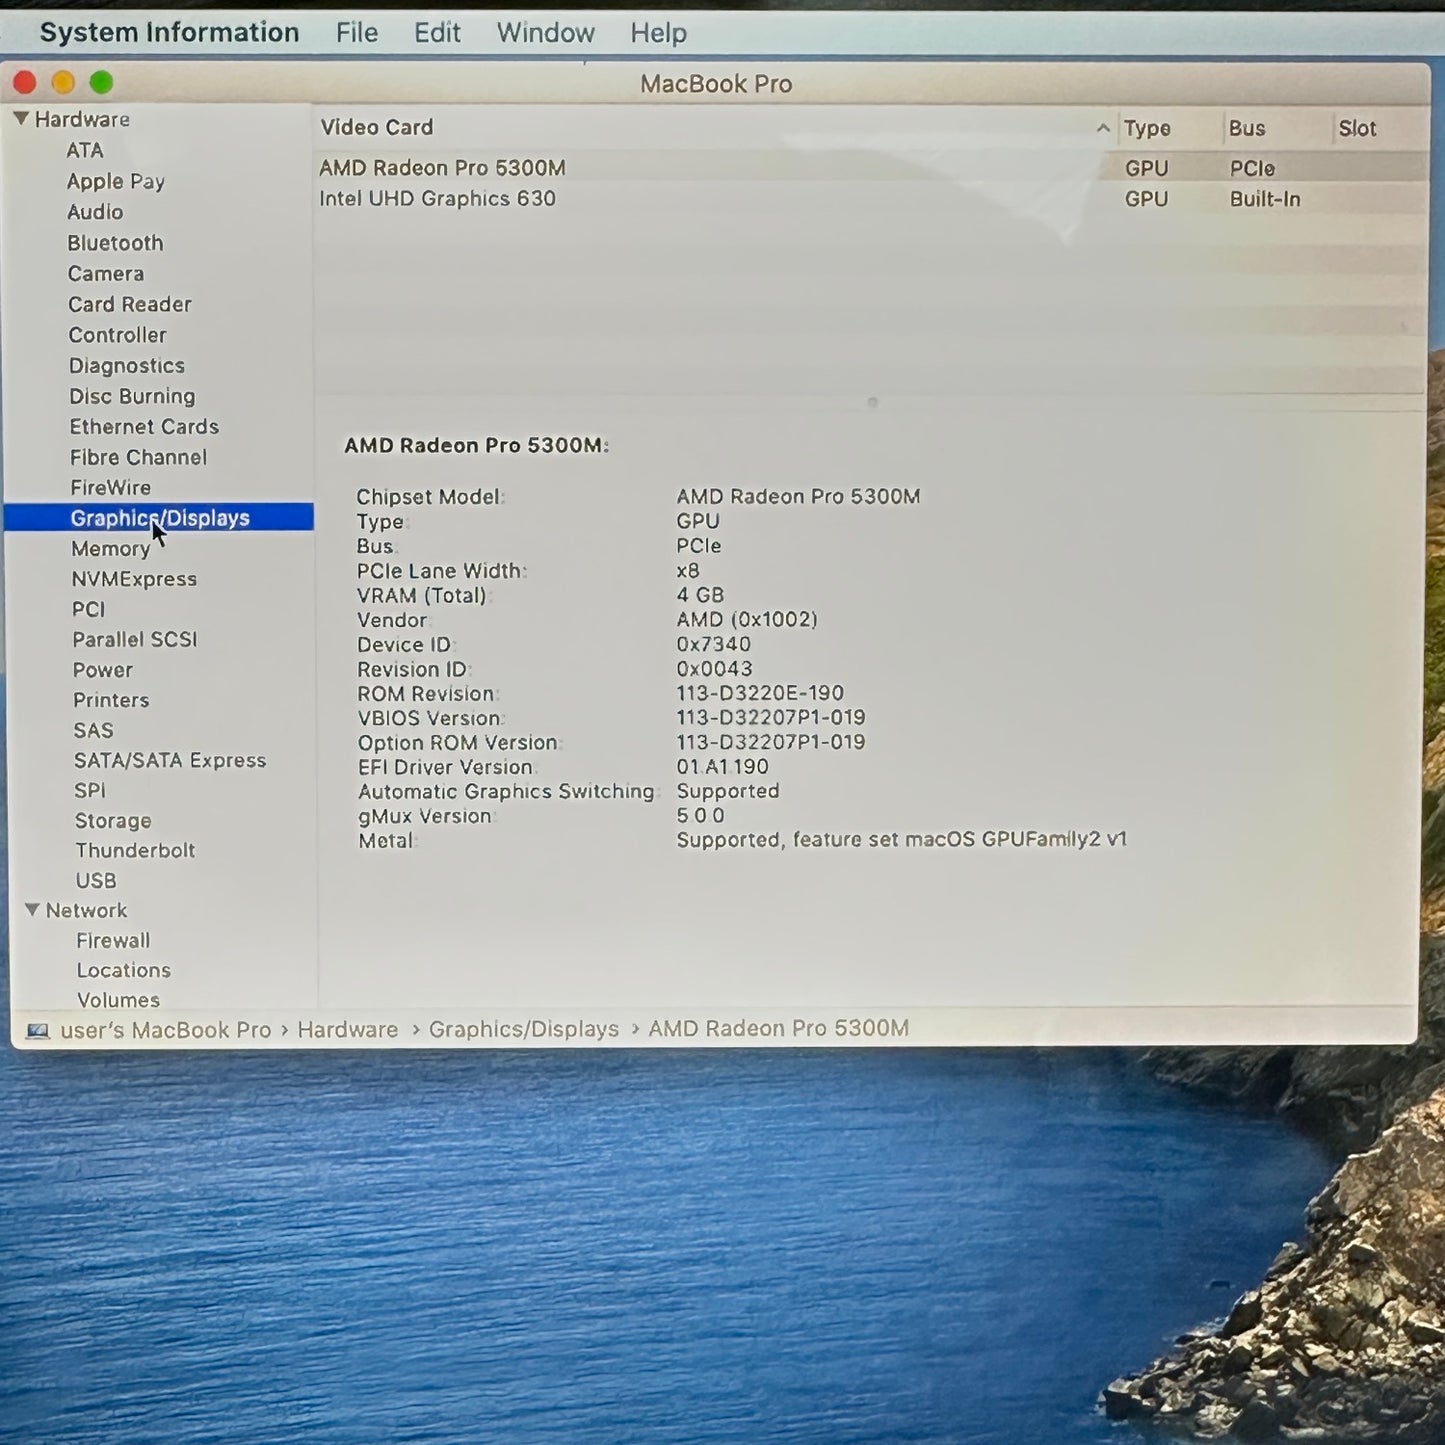Click the Metal support value text
The image size is (1445, 1445).
tap(902, 839)
